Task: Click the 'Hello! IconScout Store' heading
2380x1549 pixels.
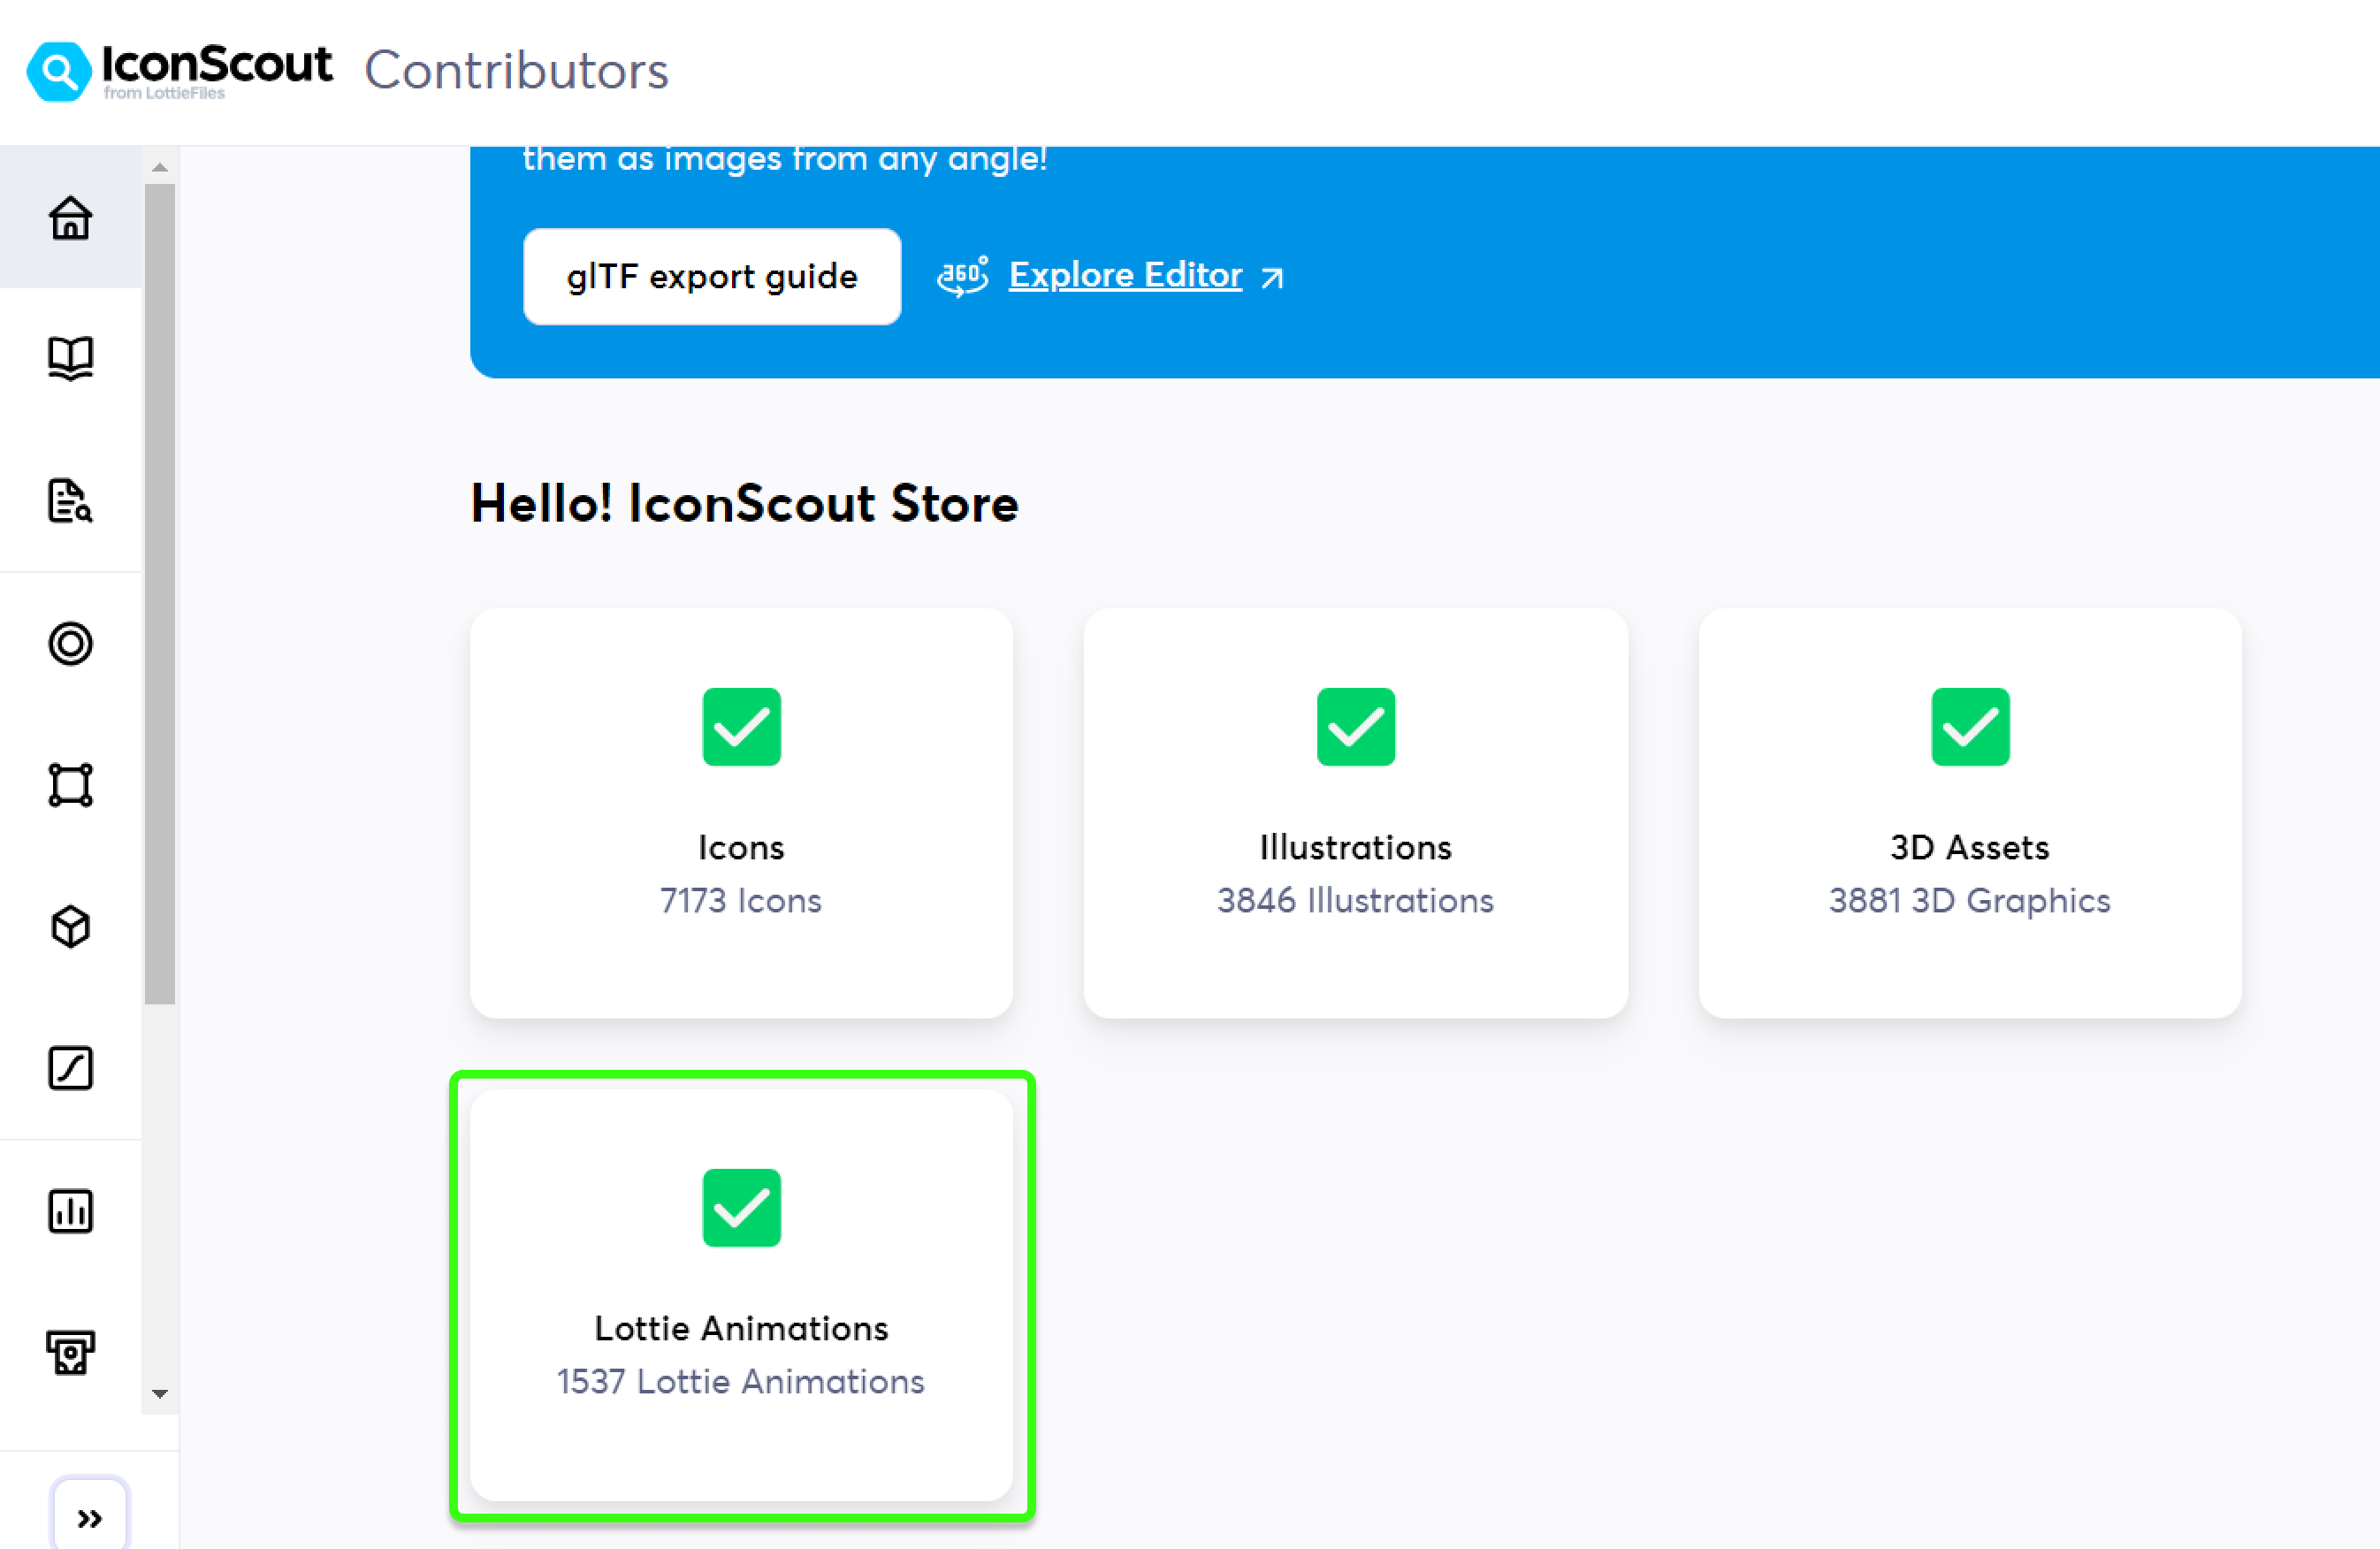Action: pos(744,503)
